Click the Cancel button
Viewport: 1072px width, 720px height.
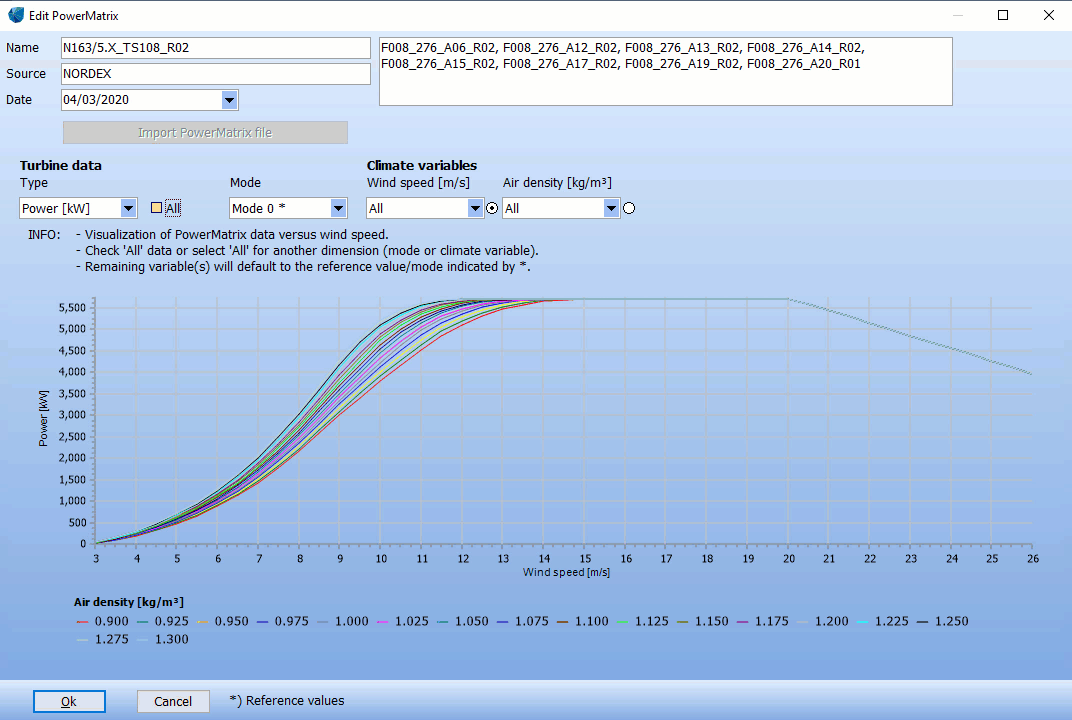173,701
